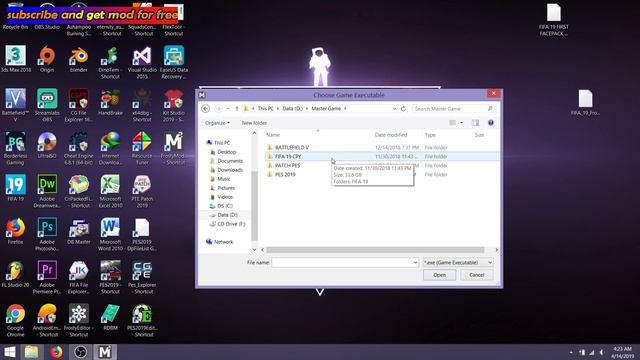This screenshot has height=360, width=640.
Task: Select Desktop in navigation pane
Action: pos(223,152)
